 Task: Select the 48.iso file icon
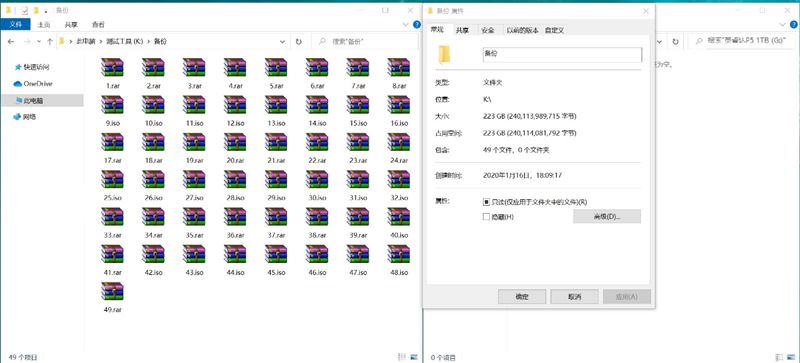click(398, 254)
